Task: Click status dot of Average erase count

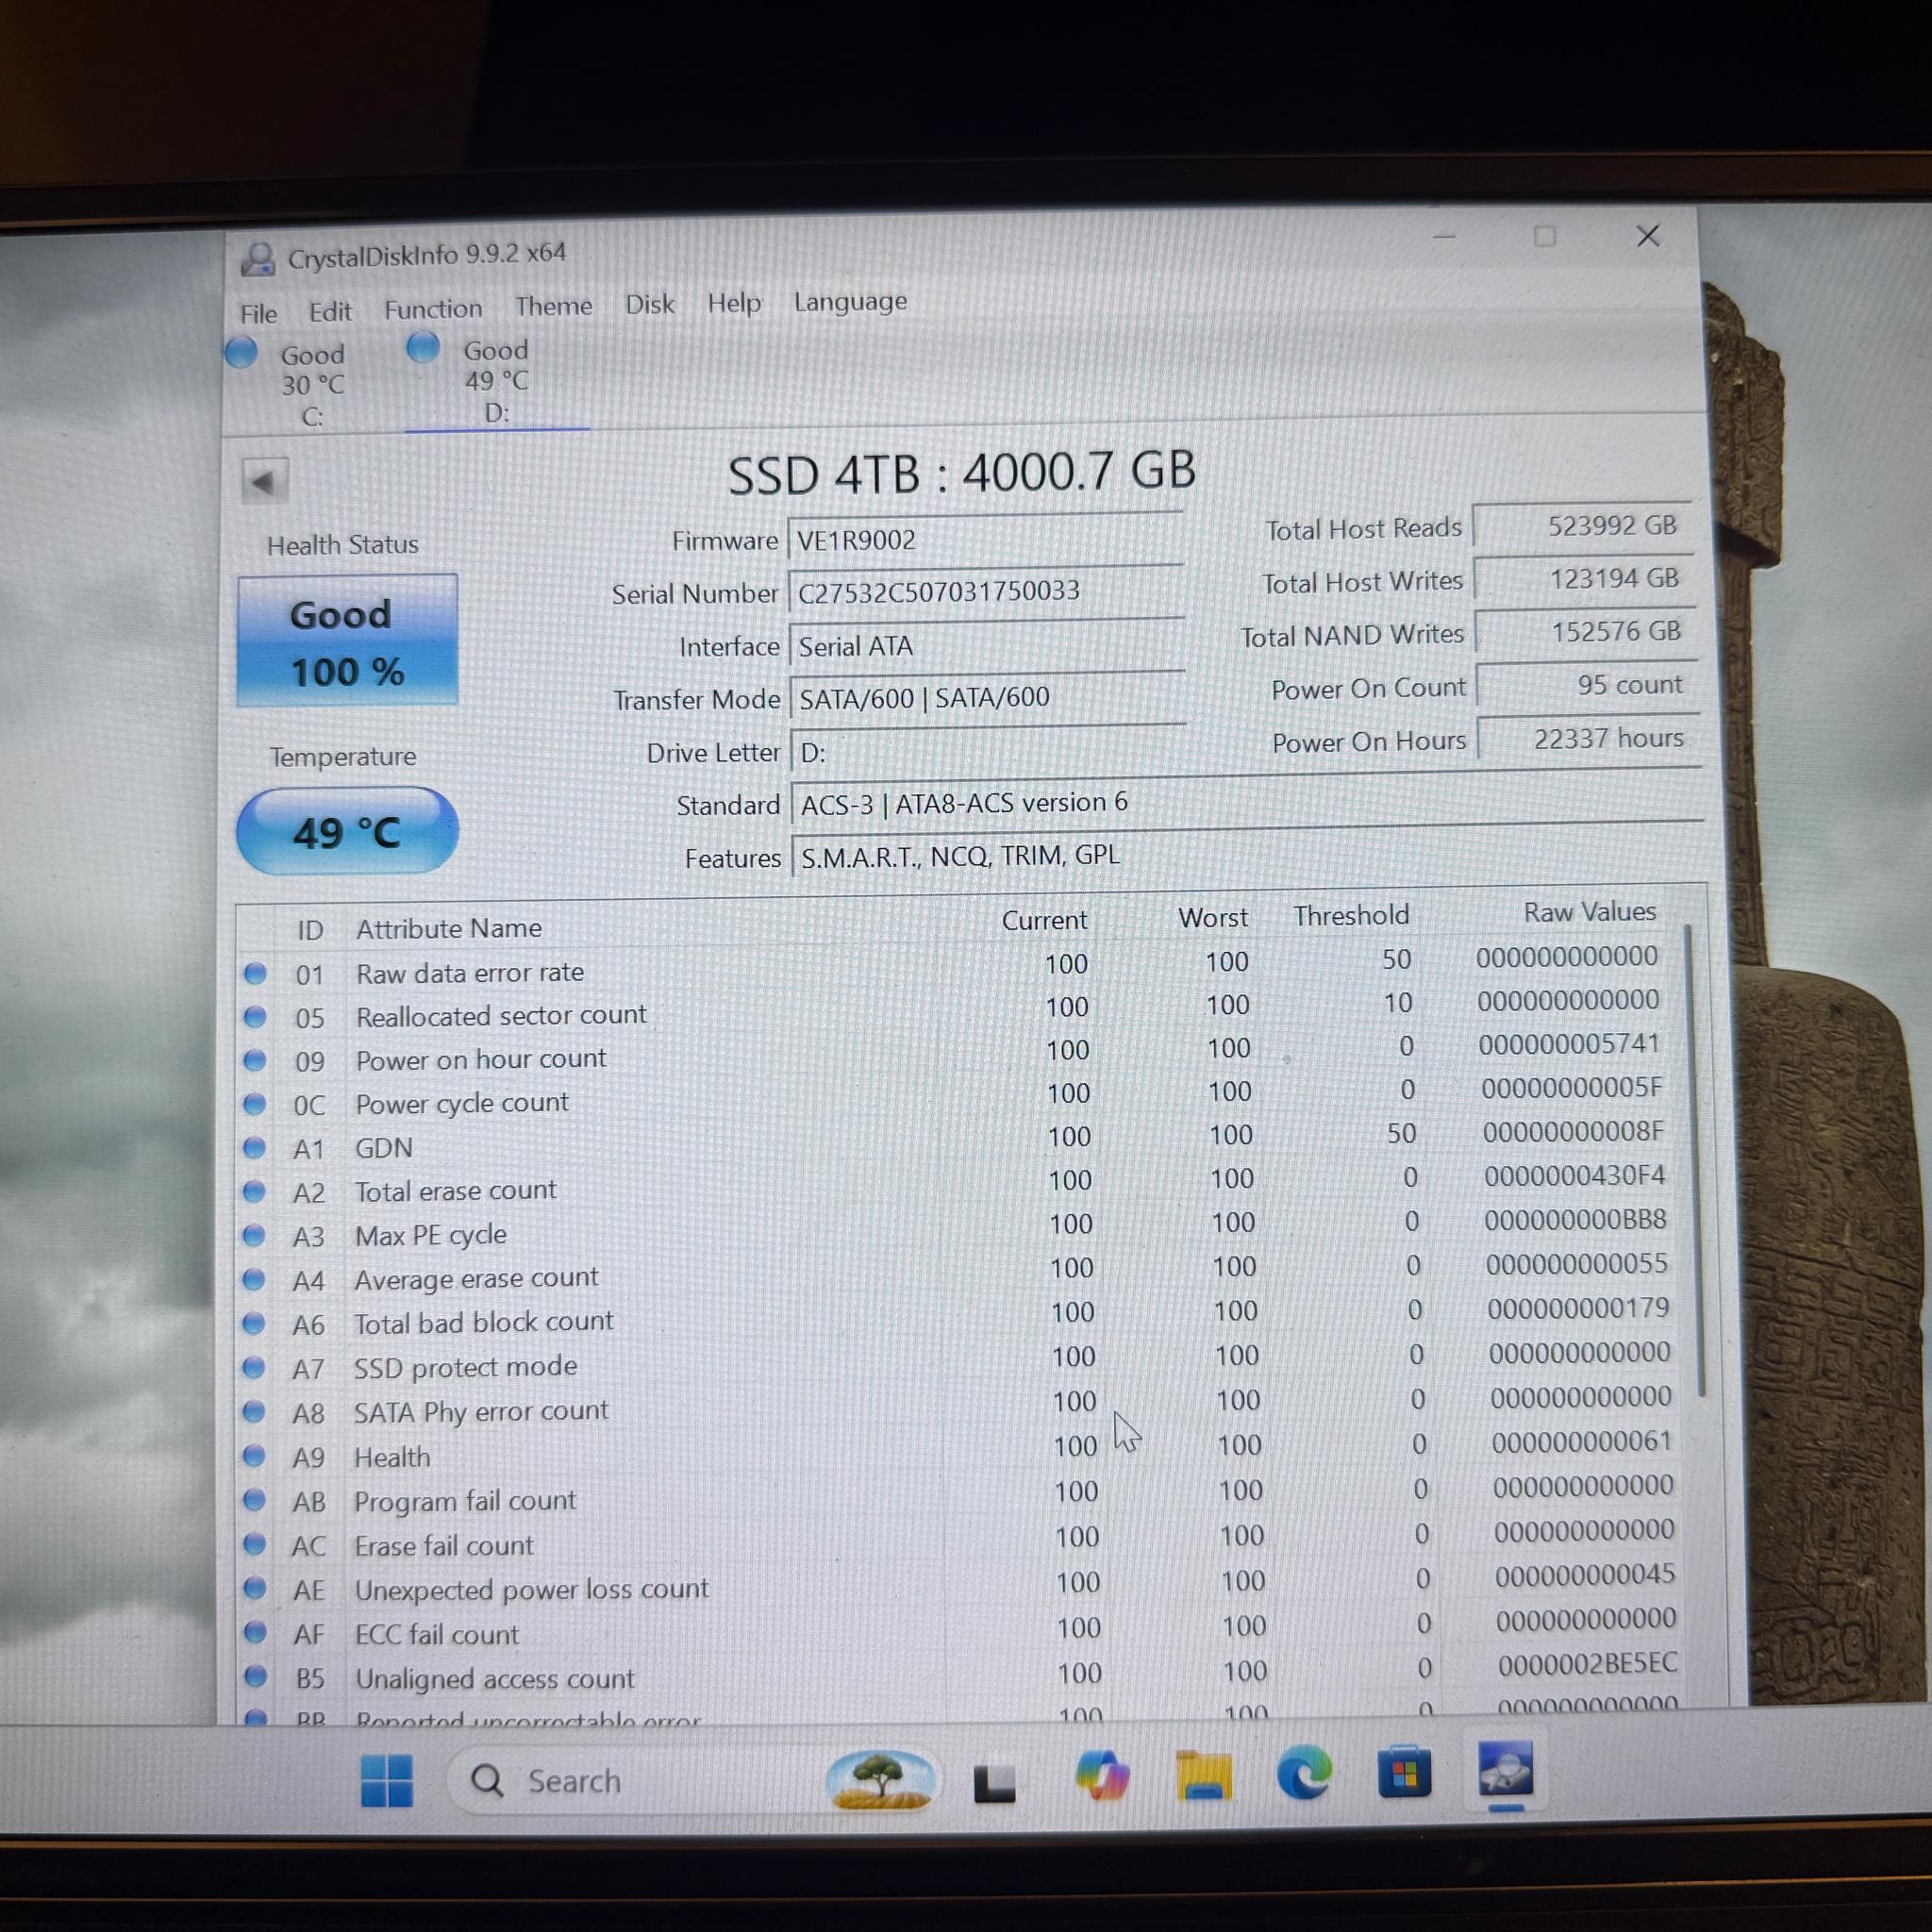Action: [x=254, y=1280]
